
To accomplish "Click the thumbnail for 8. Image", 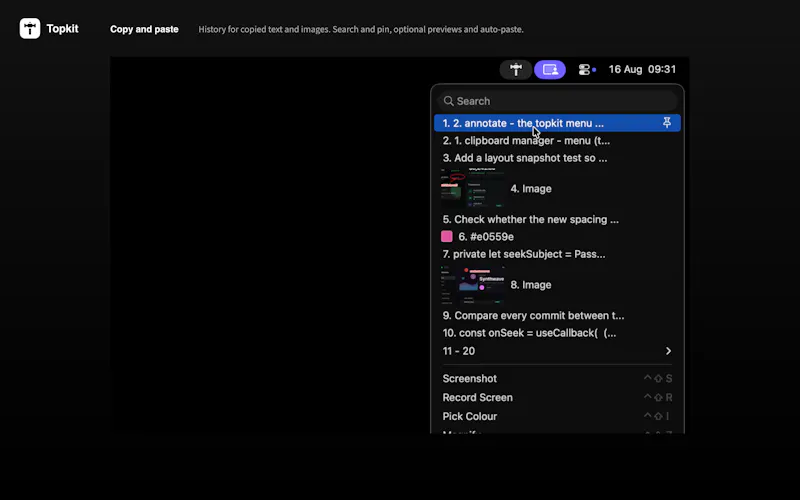I will point(472,285).
